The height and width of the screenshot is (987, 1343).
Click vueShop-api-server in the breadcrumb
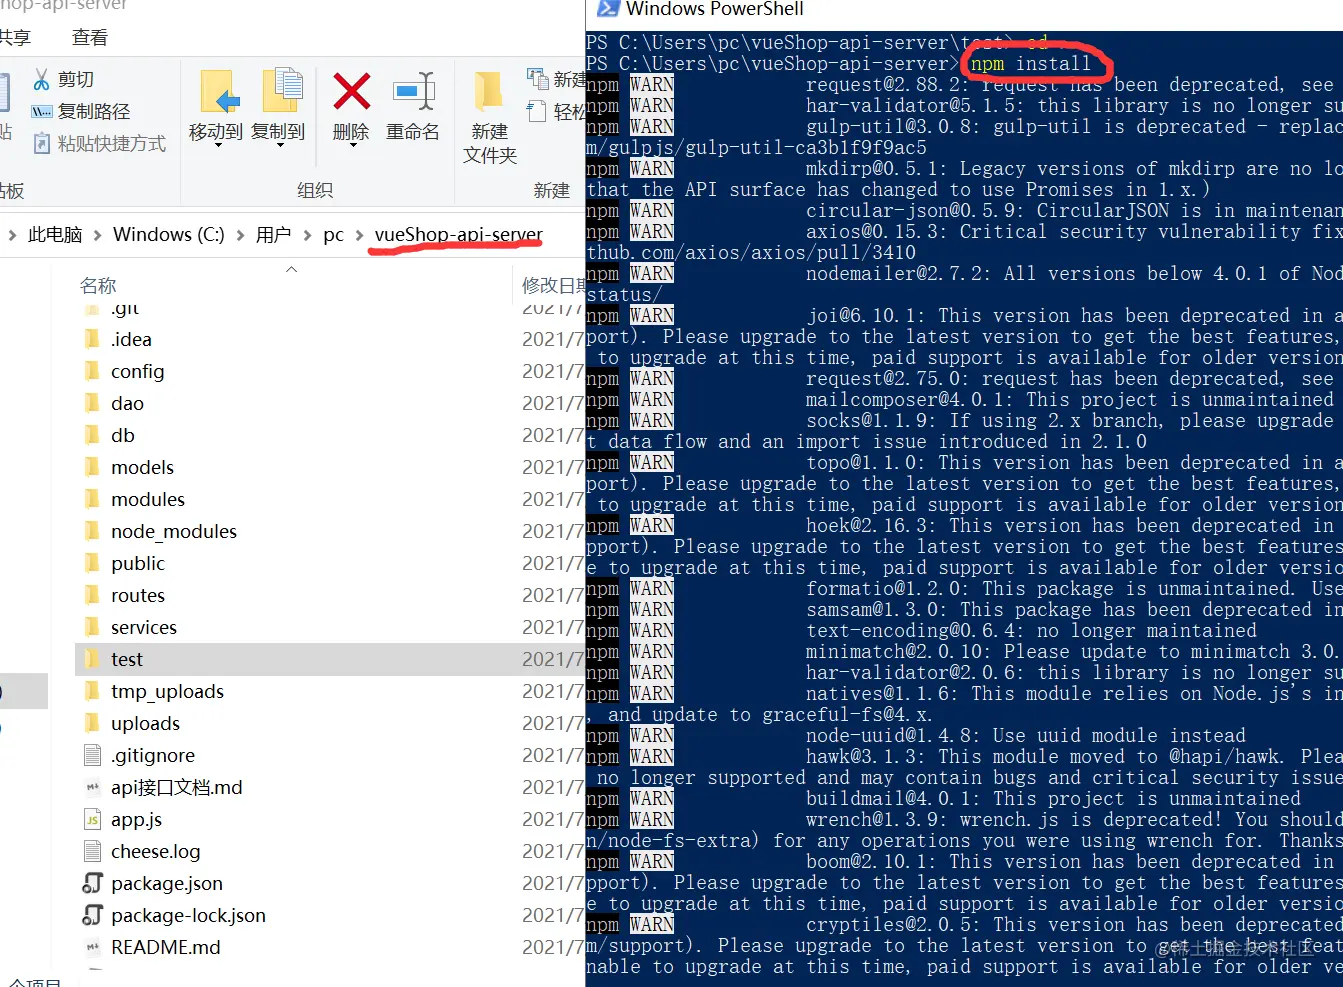coord(458,235)
